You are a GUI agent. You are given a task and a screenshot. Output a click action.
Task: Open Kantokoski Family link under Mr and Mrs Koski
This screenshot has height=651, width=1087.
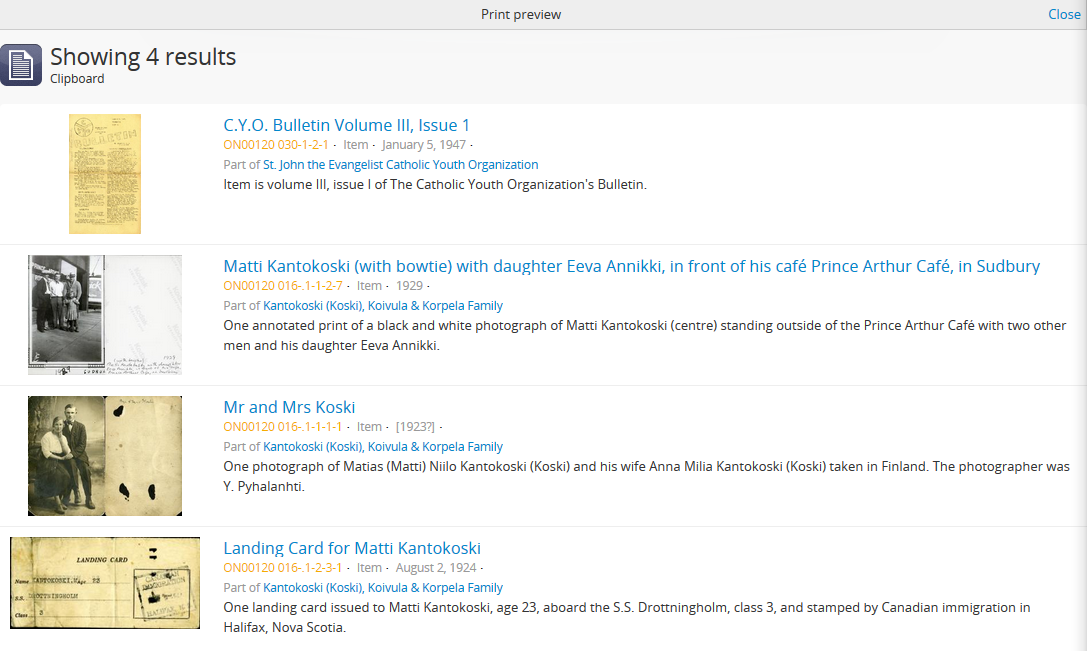(x=383, y=447)
